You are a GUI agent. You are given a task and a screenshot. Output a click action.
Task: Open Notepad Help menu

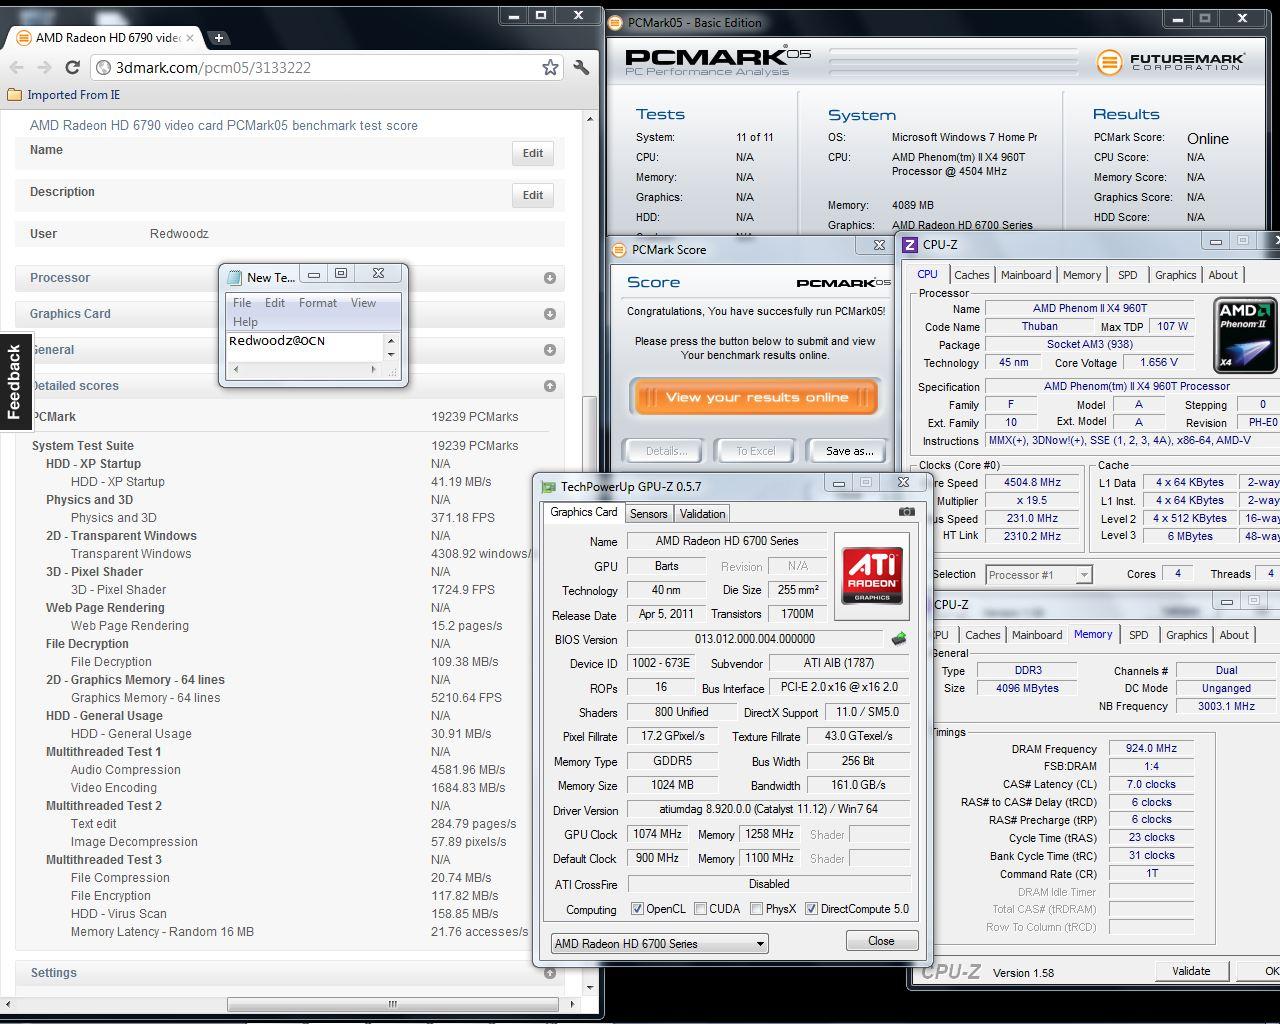245,322
